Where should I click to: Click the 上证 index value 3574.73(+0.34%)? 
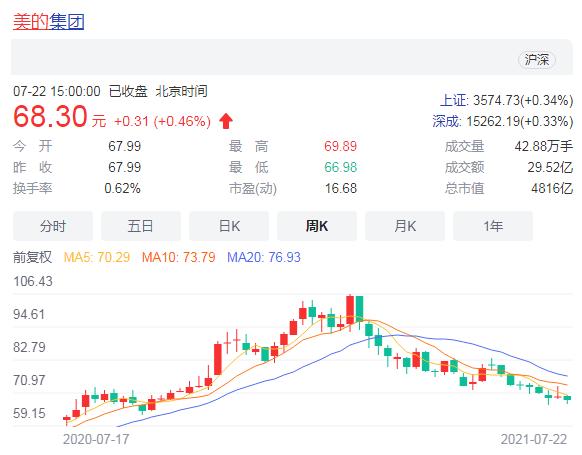(523, 100)
